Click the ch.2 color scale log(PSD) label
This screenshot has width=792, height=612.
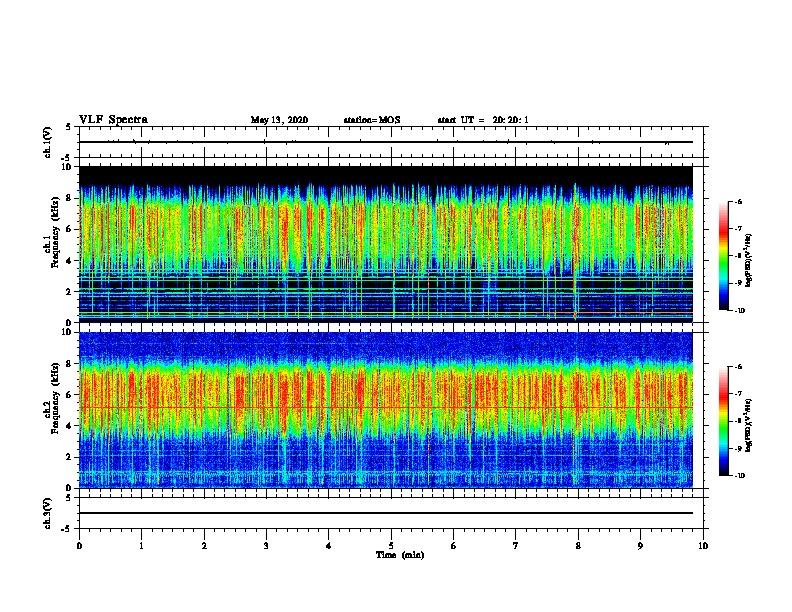click(748, 425)
